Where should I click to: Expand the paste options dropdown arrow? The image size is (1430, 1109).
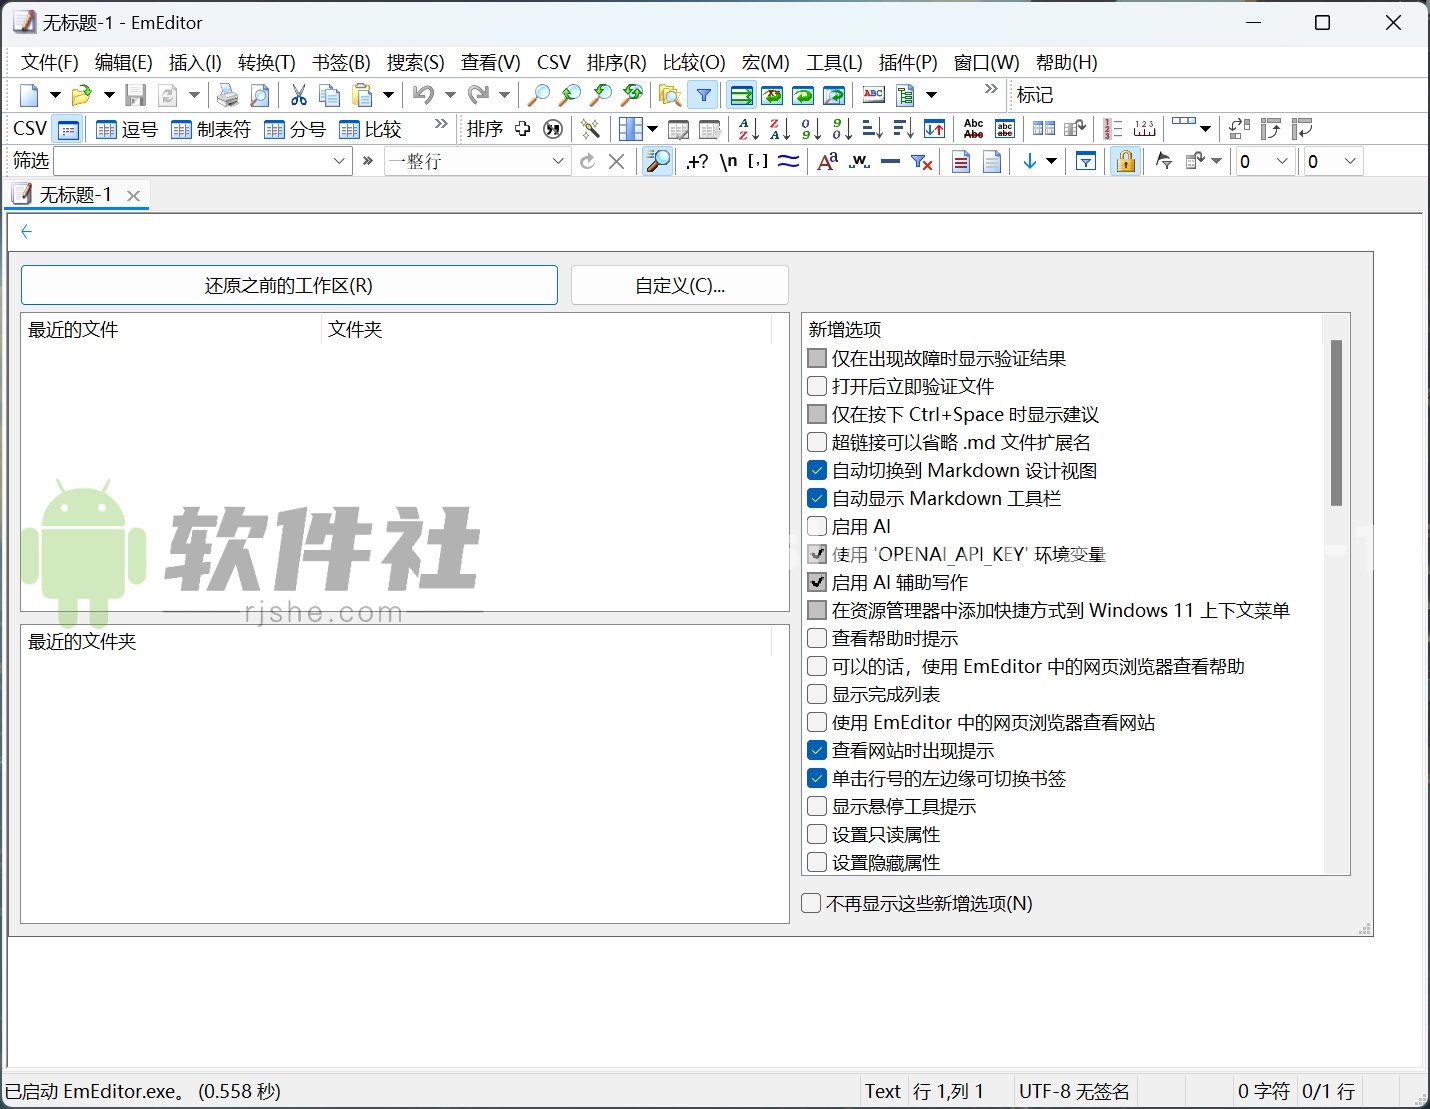pyautogui.click(x=387, y=95)
